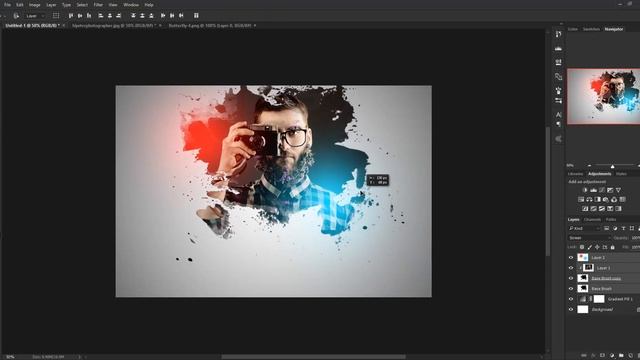640x360 pixels.
Task: Add Exposure adjustment
Action: 610,190
